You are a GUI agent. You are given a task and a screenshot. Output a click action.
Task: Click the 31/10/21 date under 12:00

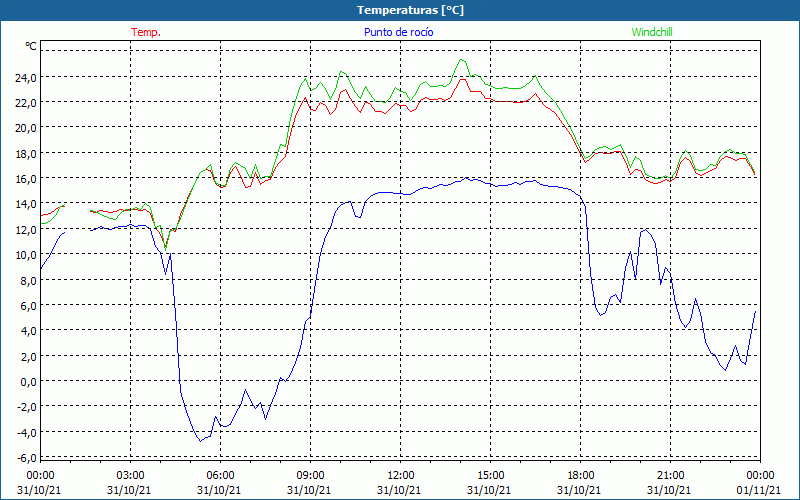(399, 490)
